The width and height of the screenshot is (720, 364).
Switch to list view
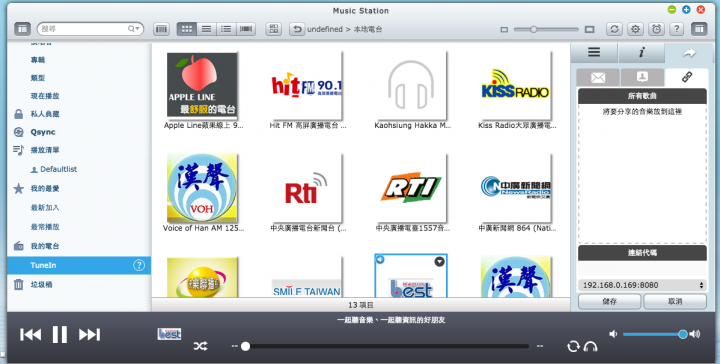tap(206, 29)
